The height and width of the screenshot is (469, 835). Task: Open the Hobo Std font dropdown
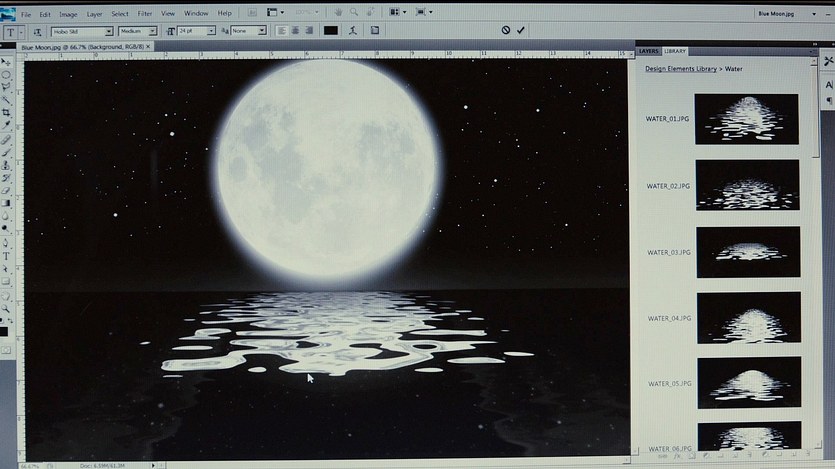tap(110, 31)
